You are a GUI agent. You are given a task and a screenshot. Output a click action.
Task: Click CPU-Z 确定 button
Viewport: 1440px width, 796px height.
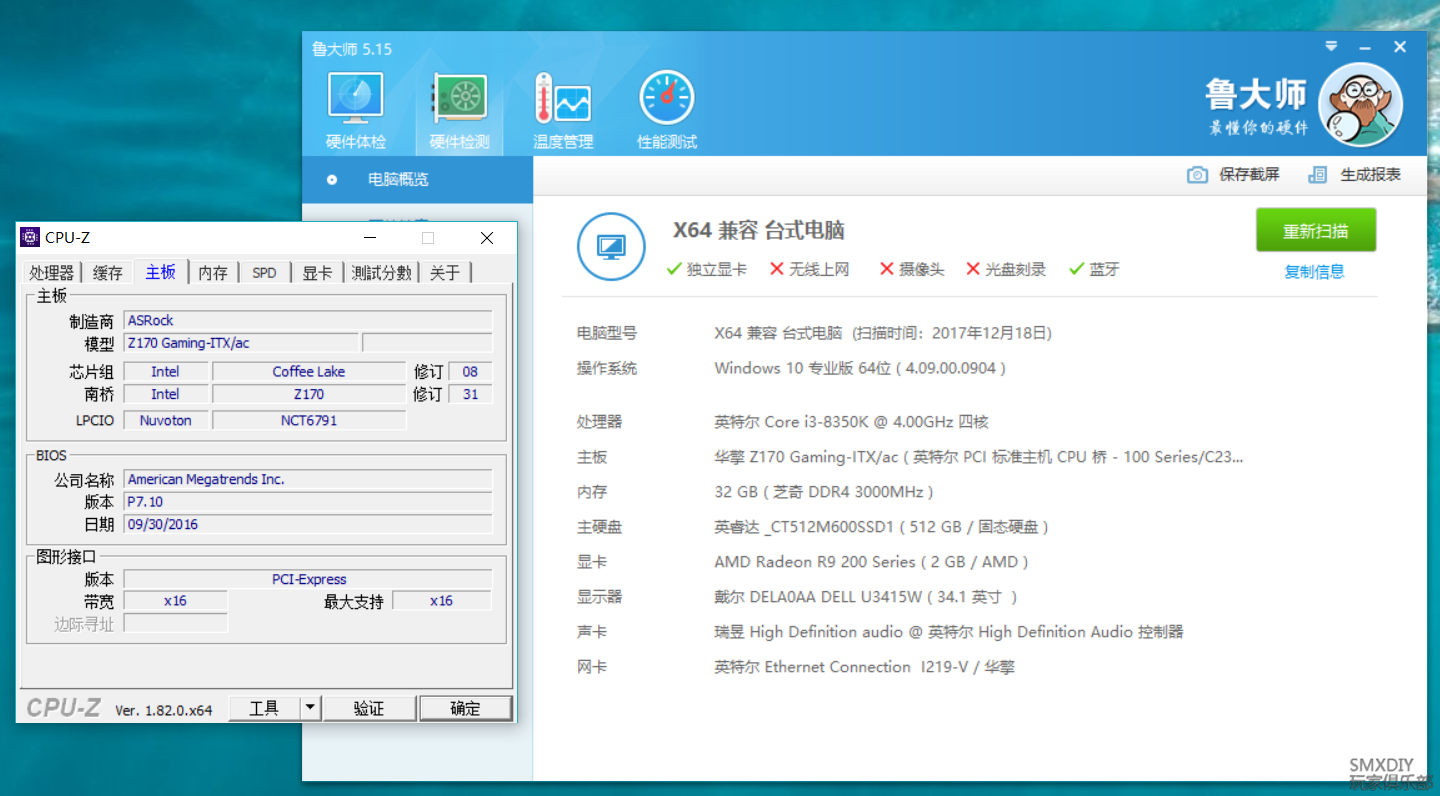465,708
